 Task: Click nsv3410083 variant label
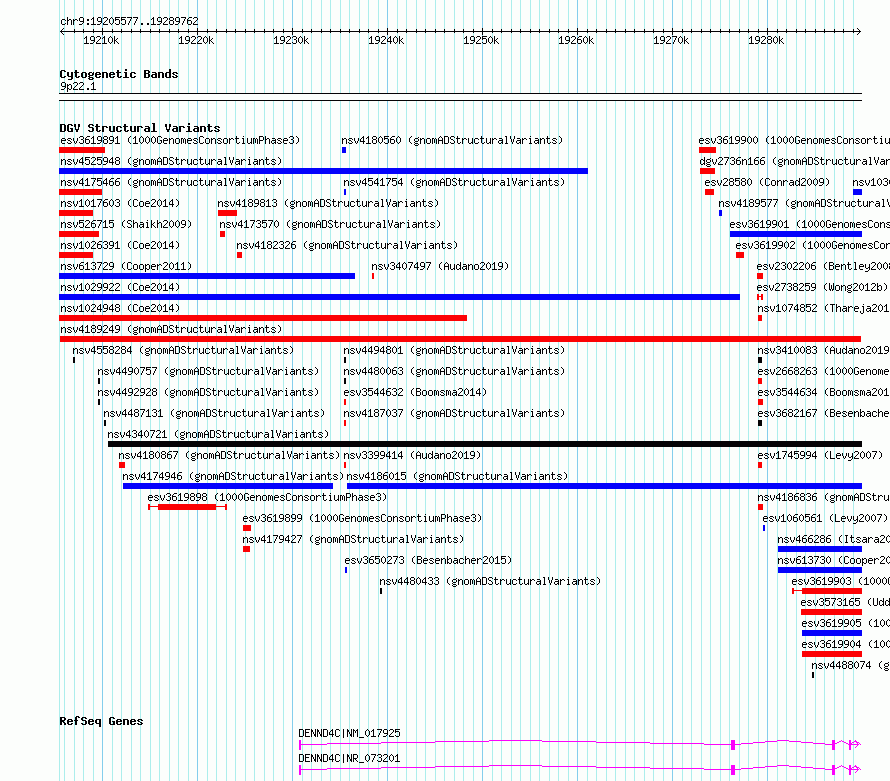[x=824, y=350]
